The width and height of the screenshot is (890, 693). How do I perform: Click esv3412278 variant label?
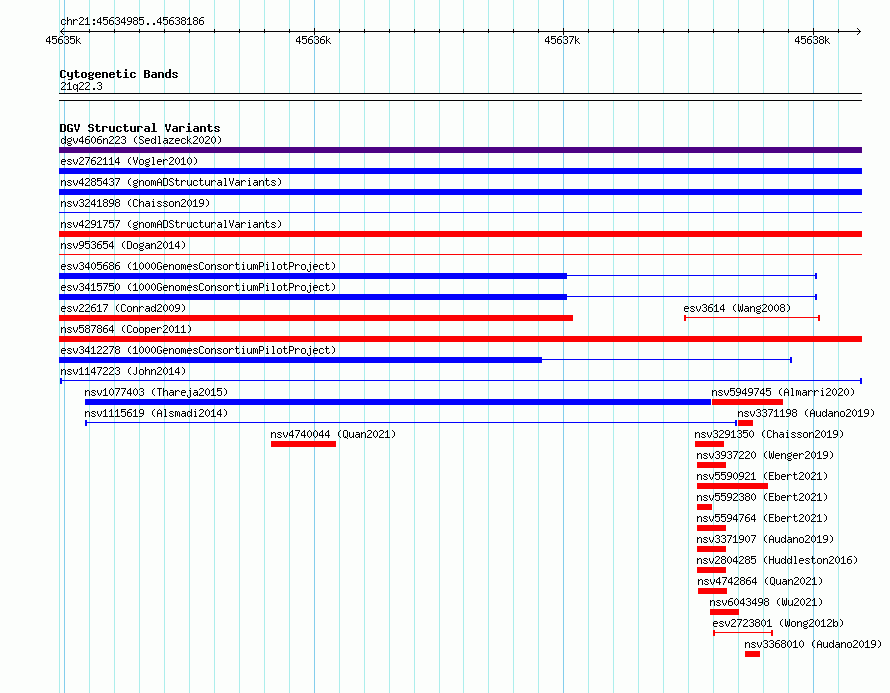(x=198, y=350)
